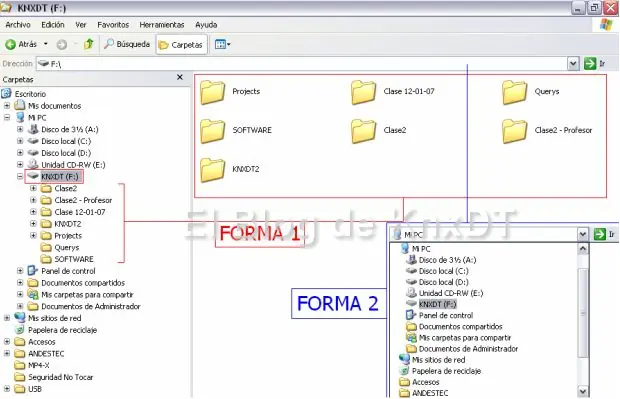Click the Dirección address field showing F:\
This screenshot has width=620, height=399.
(302, 64)
